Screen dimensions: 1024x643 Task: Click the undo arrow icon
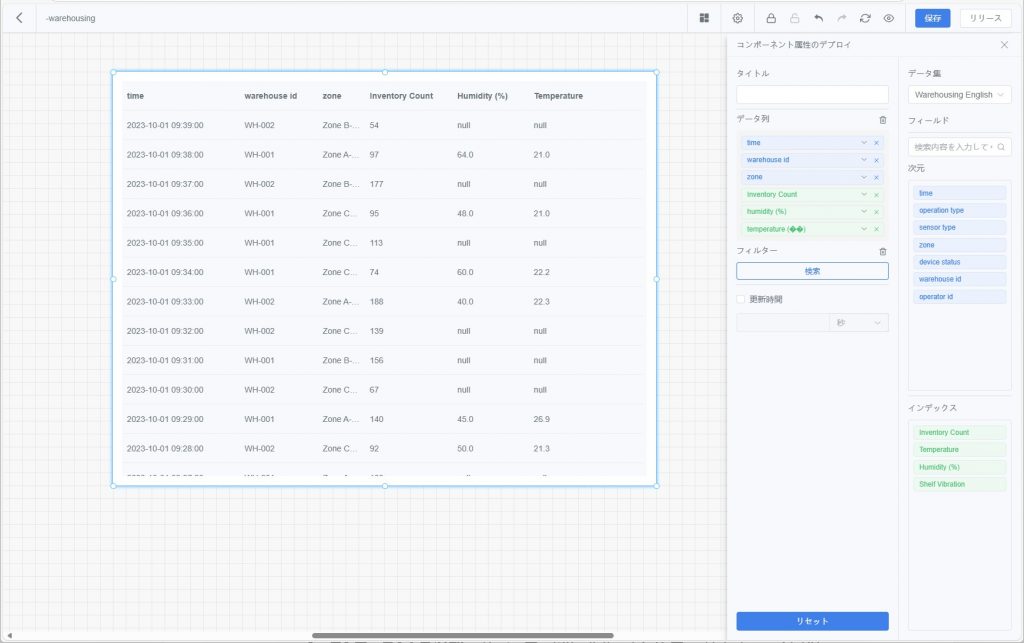pos(819,18)
